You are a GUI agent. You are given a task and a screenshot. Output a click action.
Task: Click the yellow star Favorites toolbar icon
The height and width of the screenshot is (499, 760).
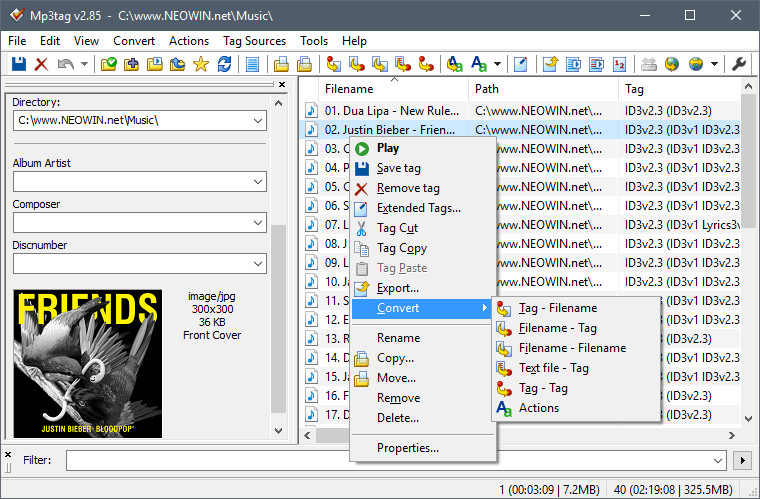point(201,64)
